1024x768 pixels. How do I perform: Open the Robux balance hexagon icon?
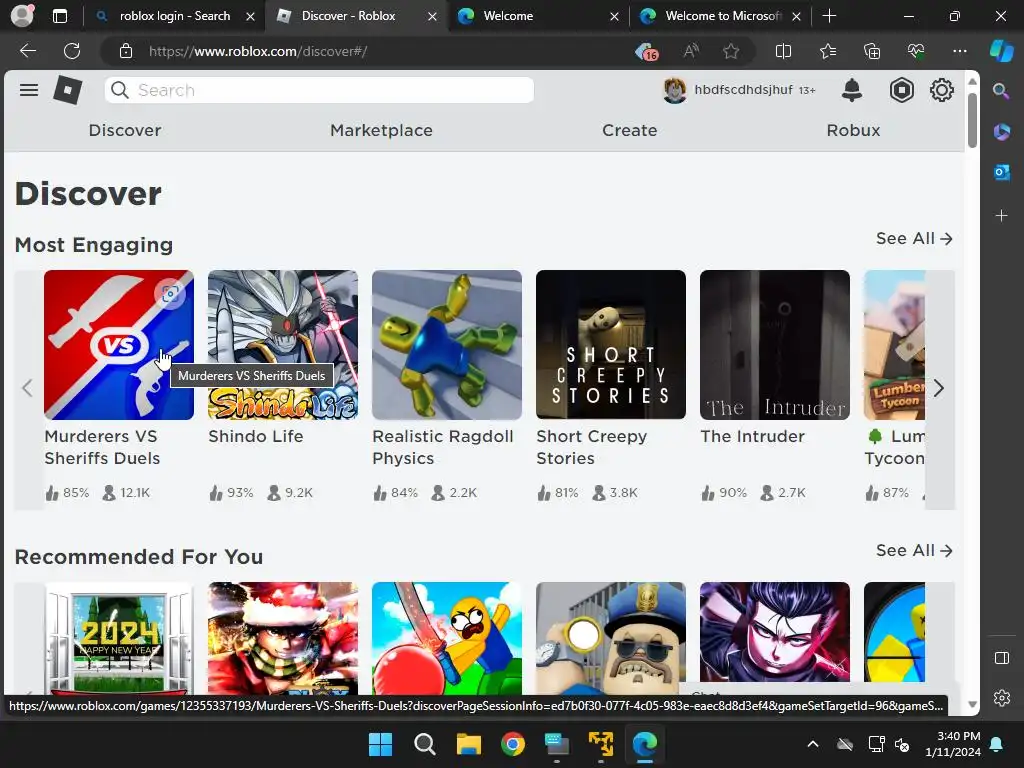tap(901, 90)
